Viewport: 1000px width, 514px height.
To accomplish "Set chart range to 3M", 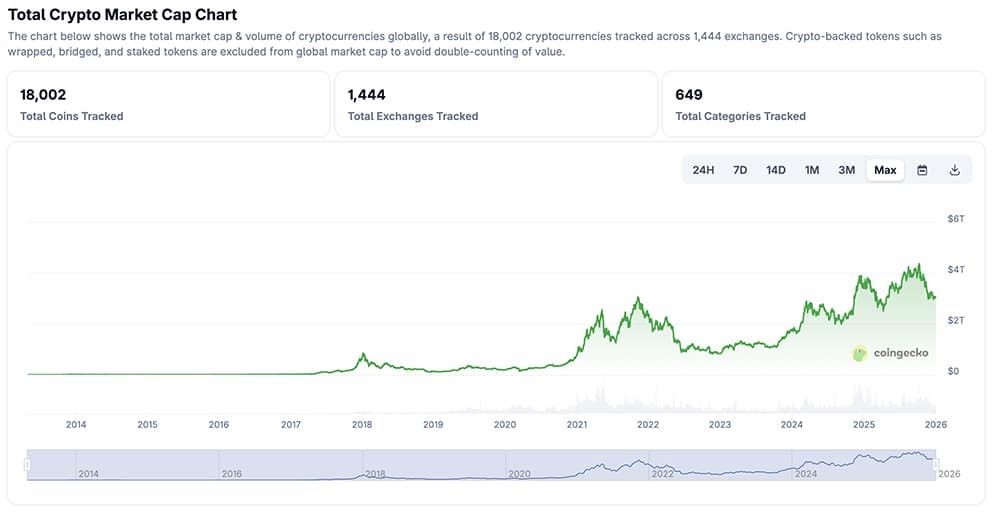I will (x=847, y=170).
